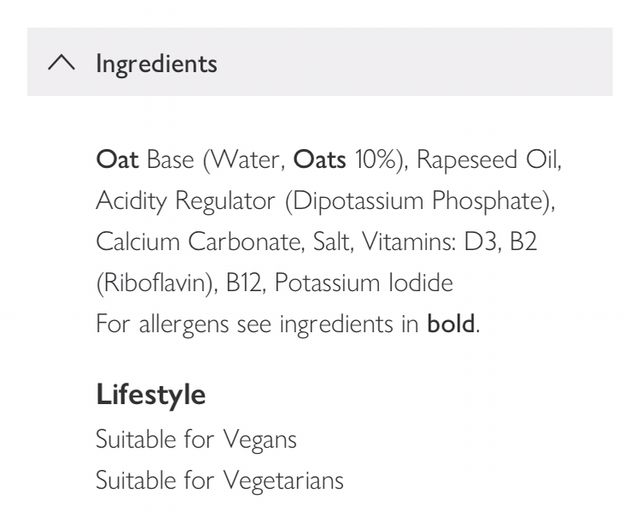
Task: Click the For allergens see ingredients line
Action: (258, 324)
